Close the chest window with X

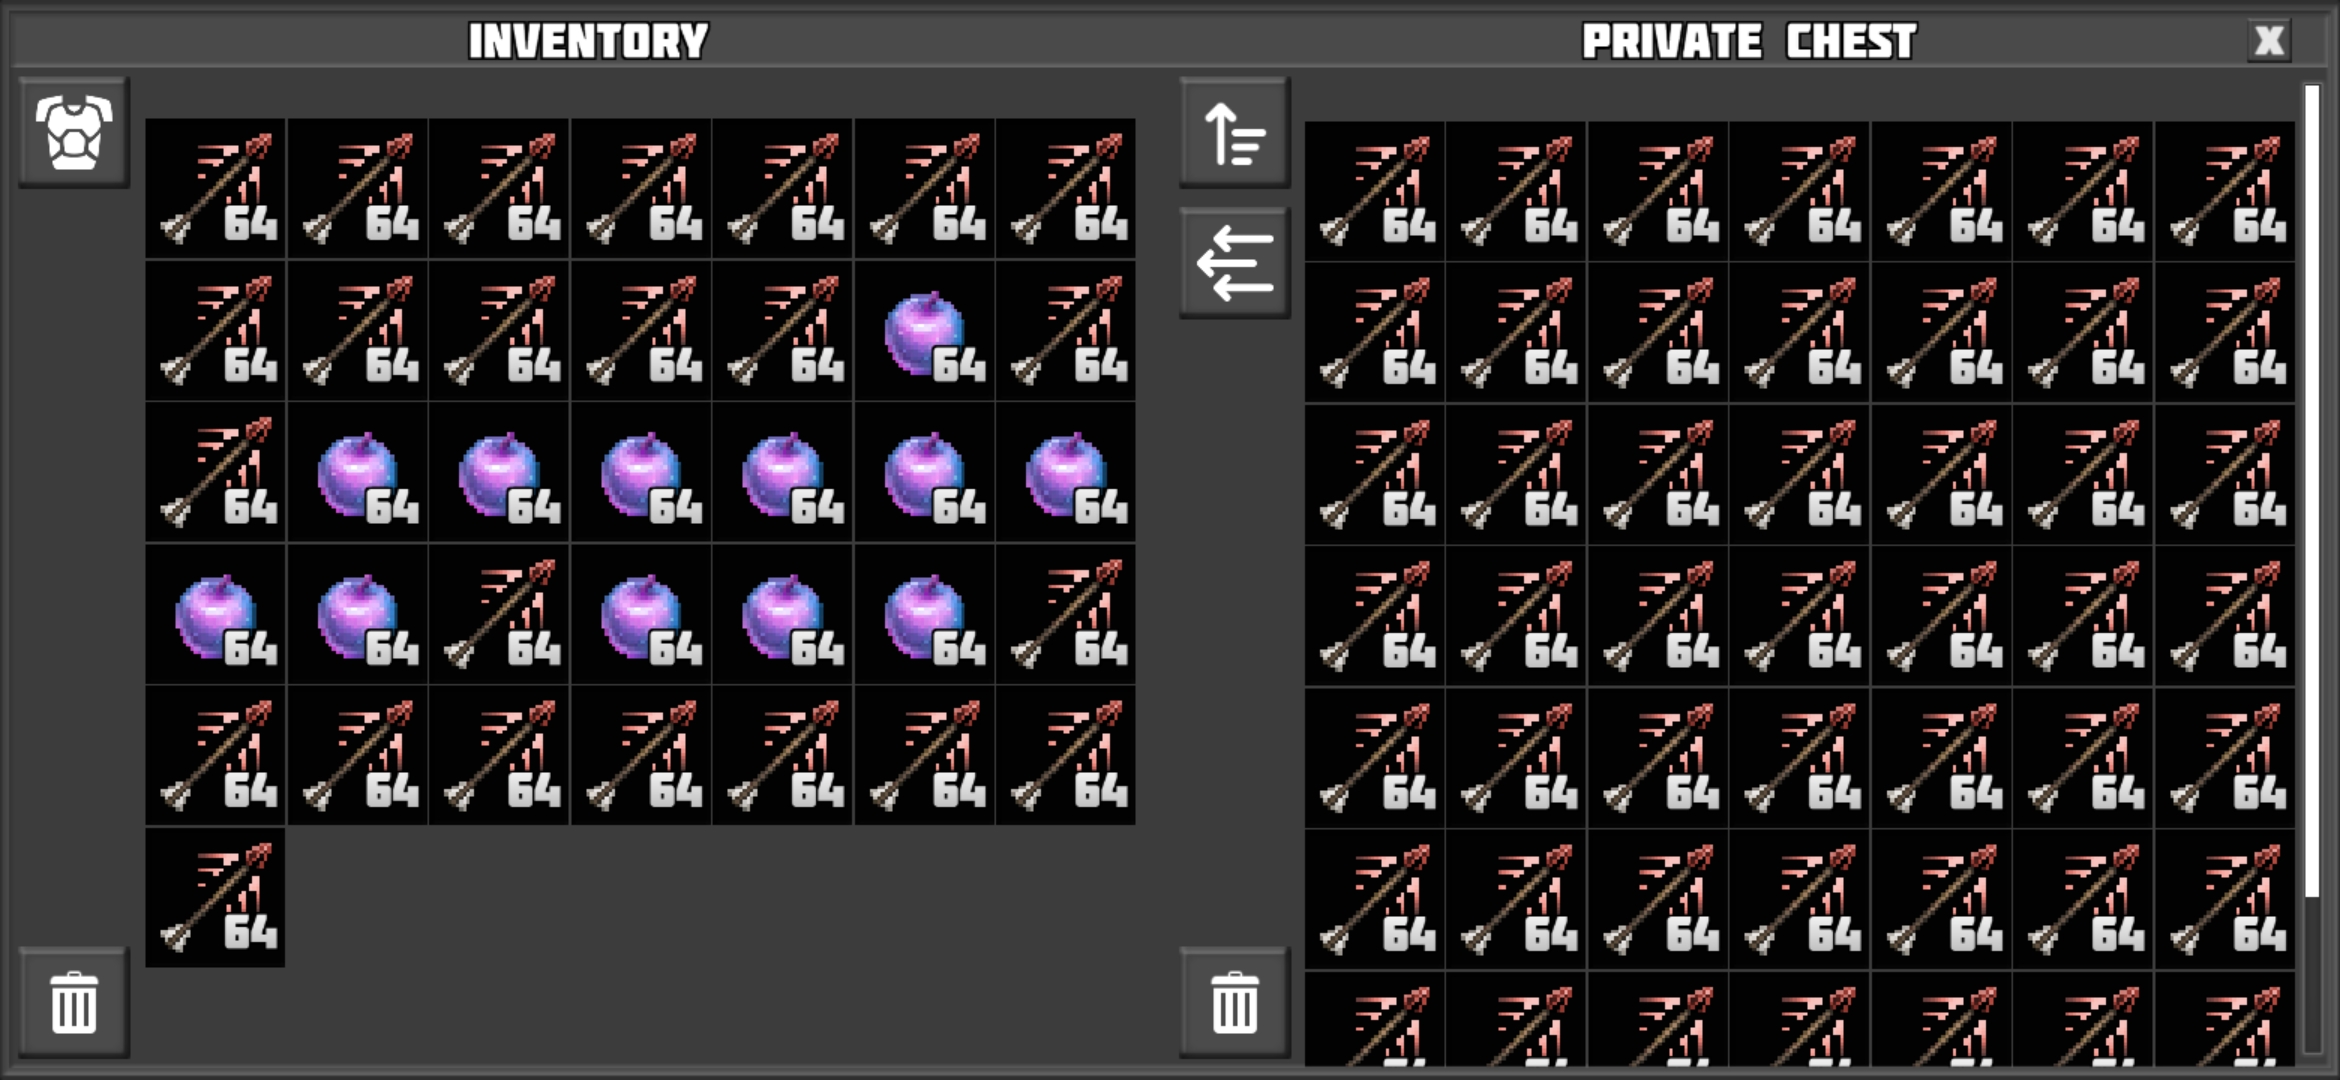tap(2269, 40)
